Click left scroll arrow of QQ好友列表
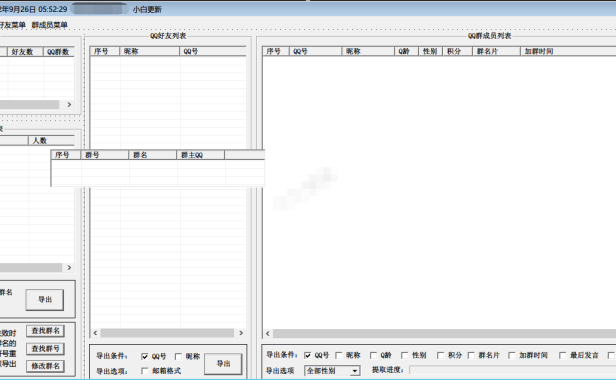 [x=95, y=333]
